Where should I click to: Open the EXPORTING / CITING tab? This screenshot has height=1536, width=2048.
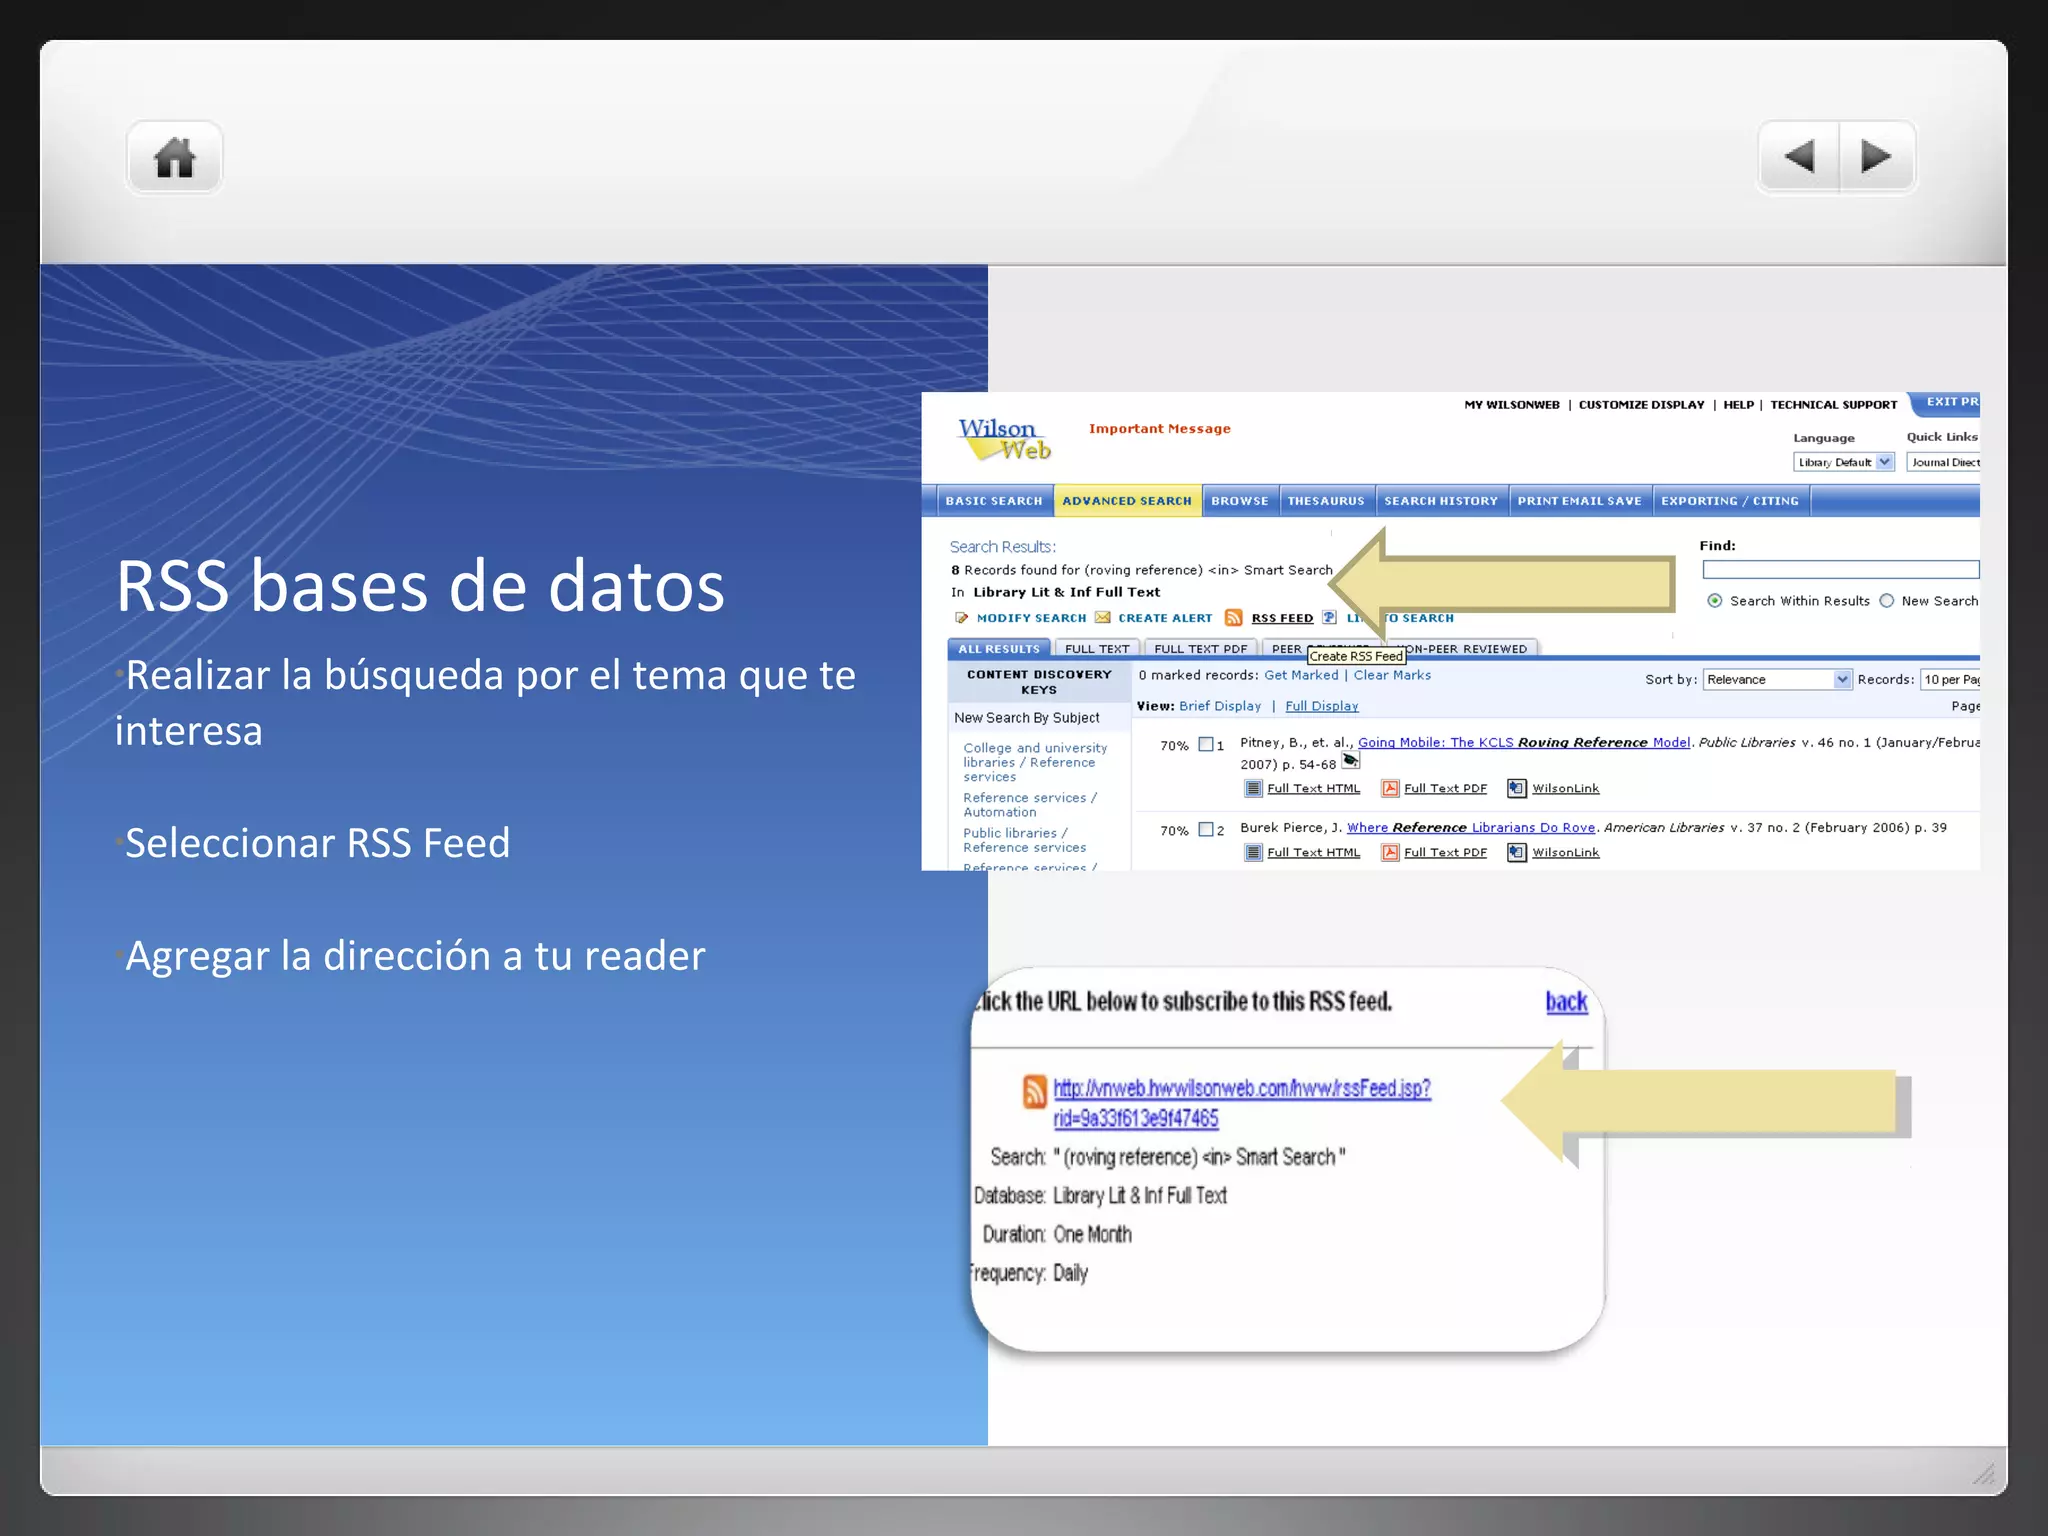1730,501
